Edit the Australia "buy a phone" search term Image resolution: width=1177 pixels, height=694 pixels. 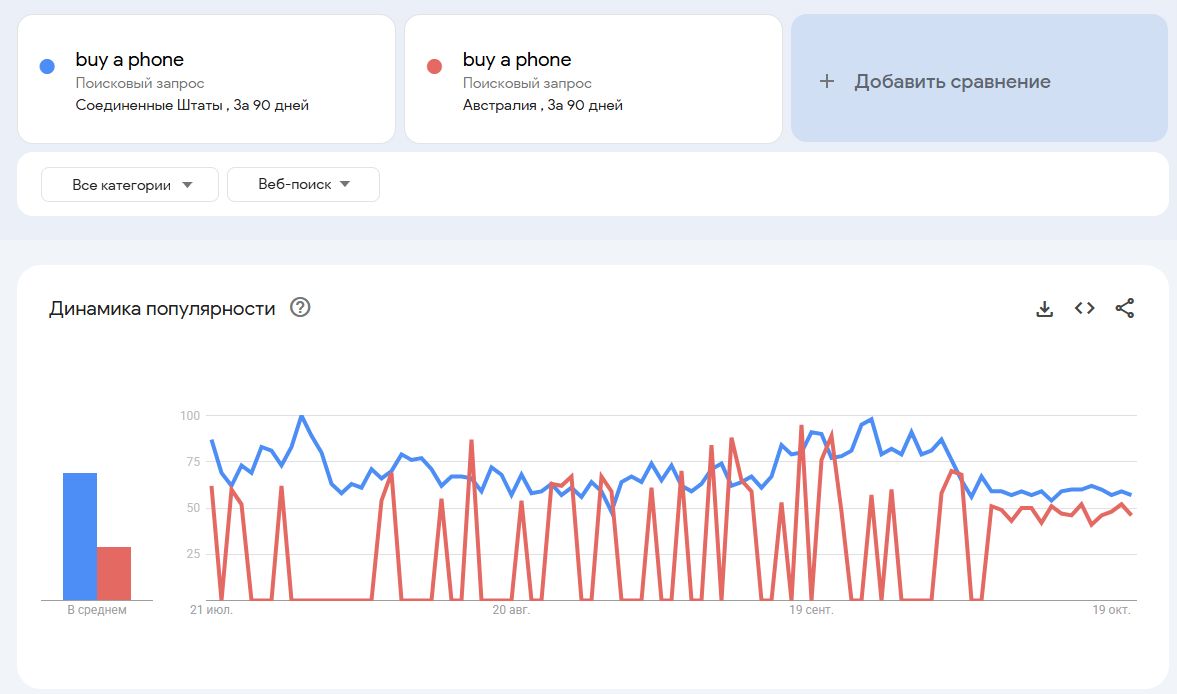517,60
